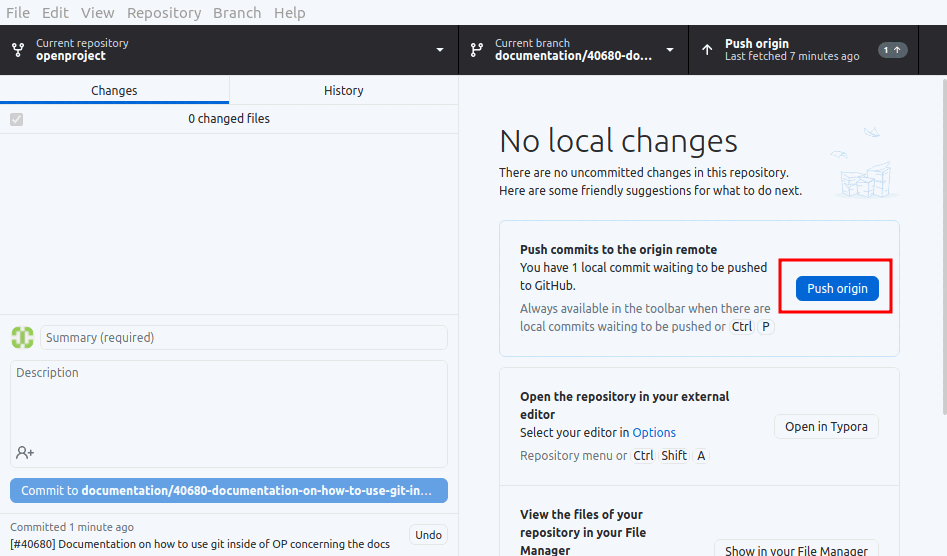Click the branch icon beside Current branch
This screenshot has width=947, height=556.
(477, 50)
